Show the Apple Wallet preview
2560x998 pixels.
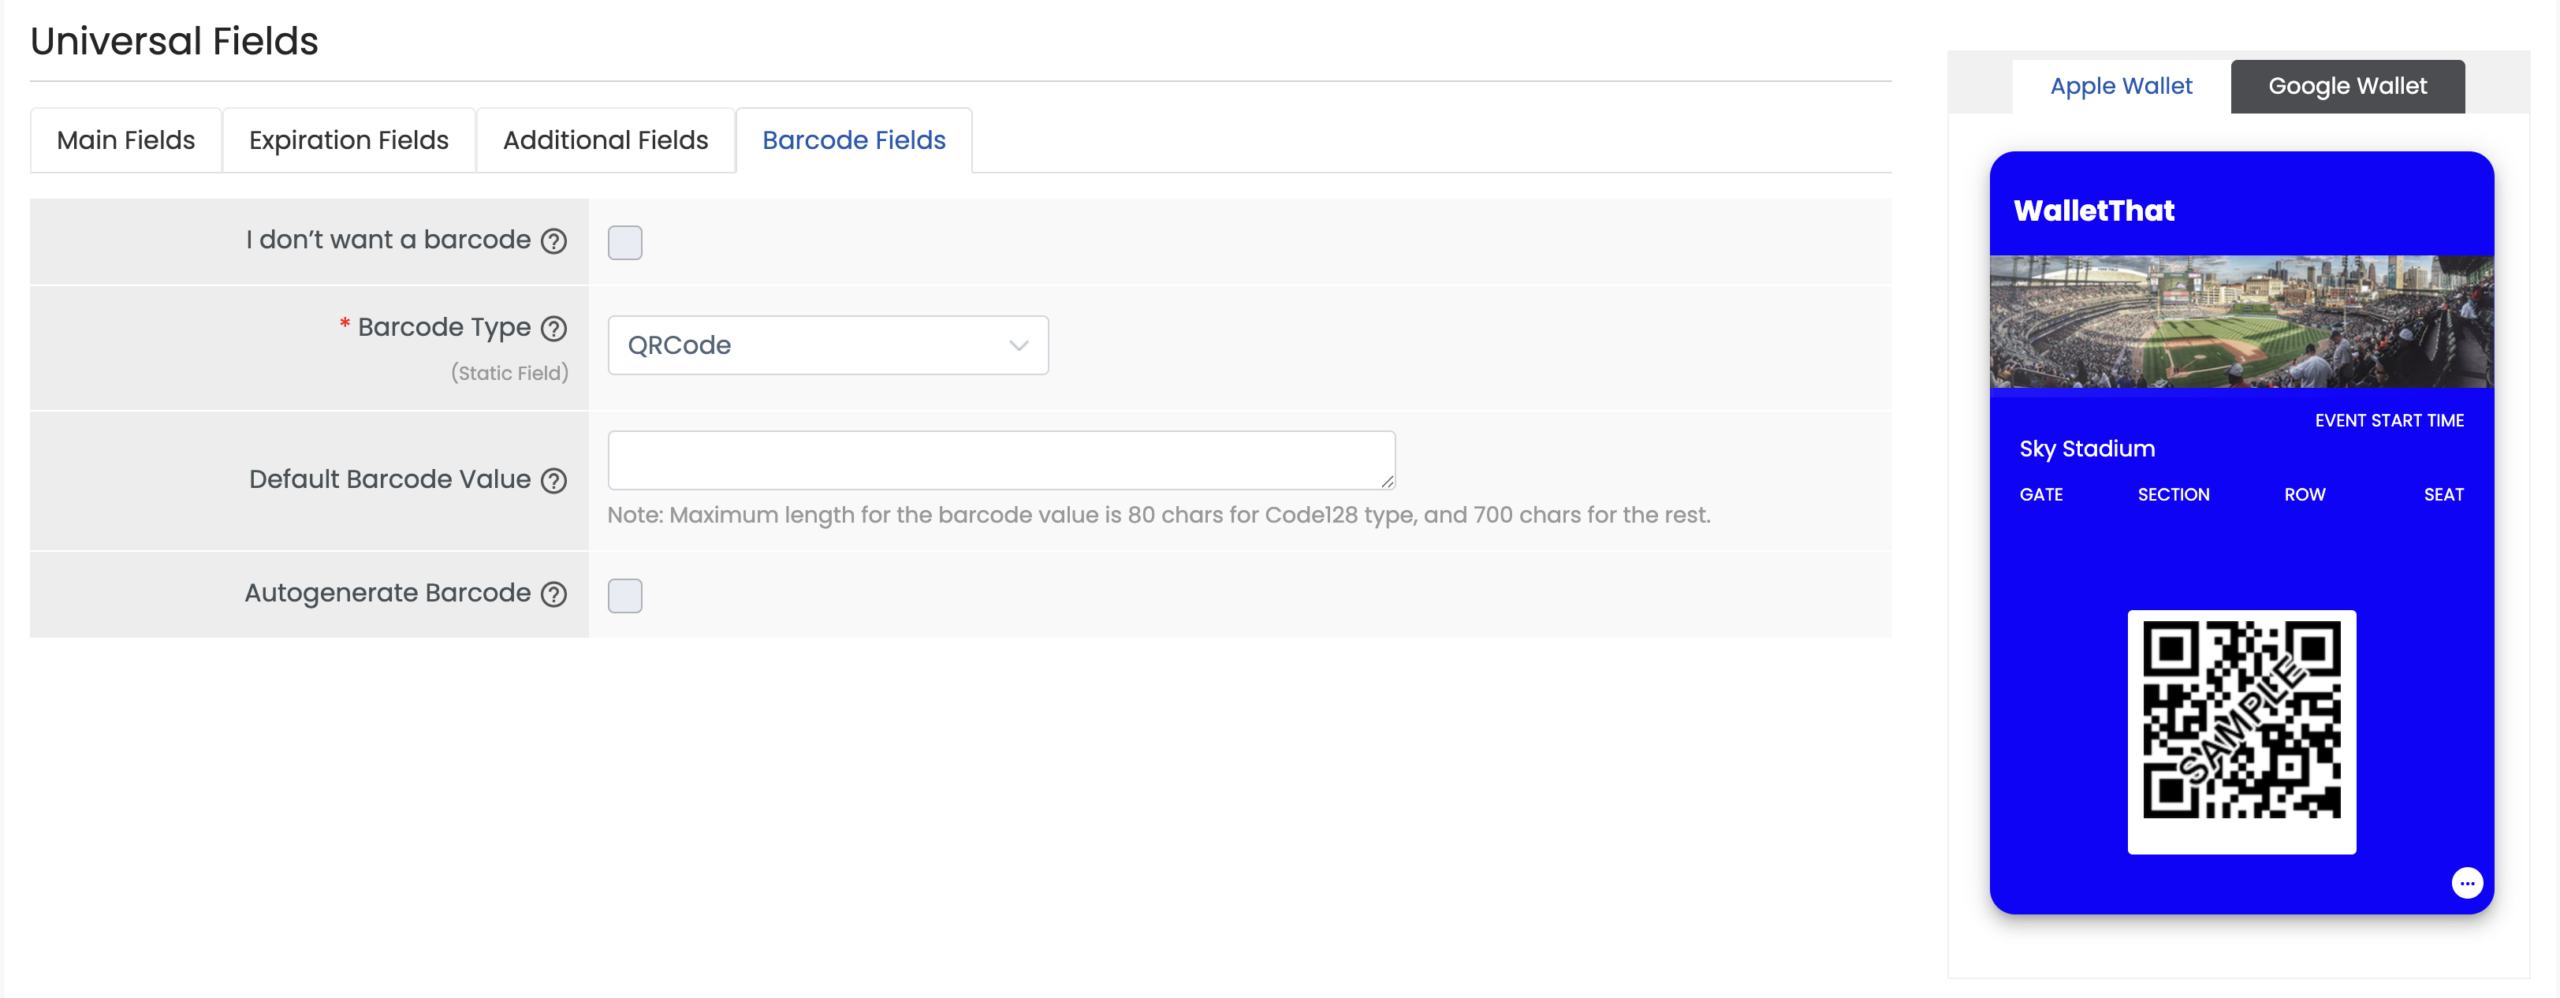2120,86
